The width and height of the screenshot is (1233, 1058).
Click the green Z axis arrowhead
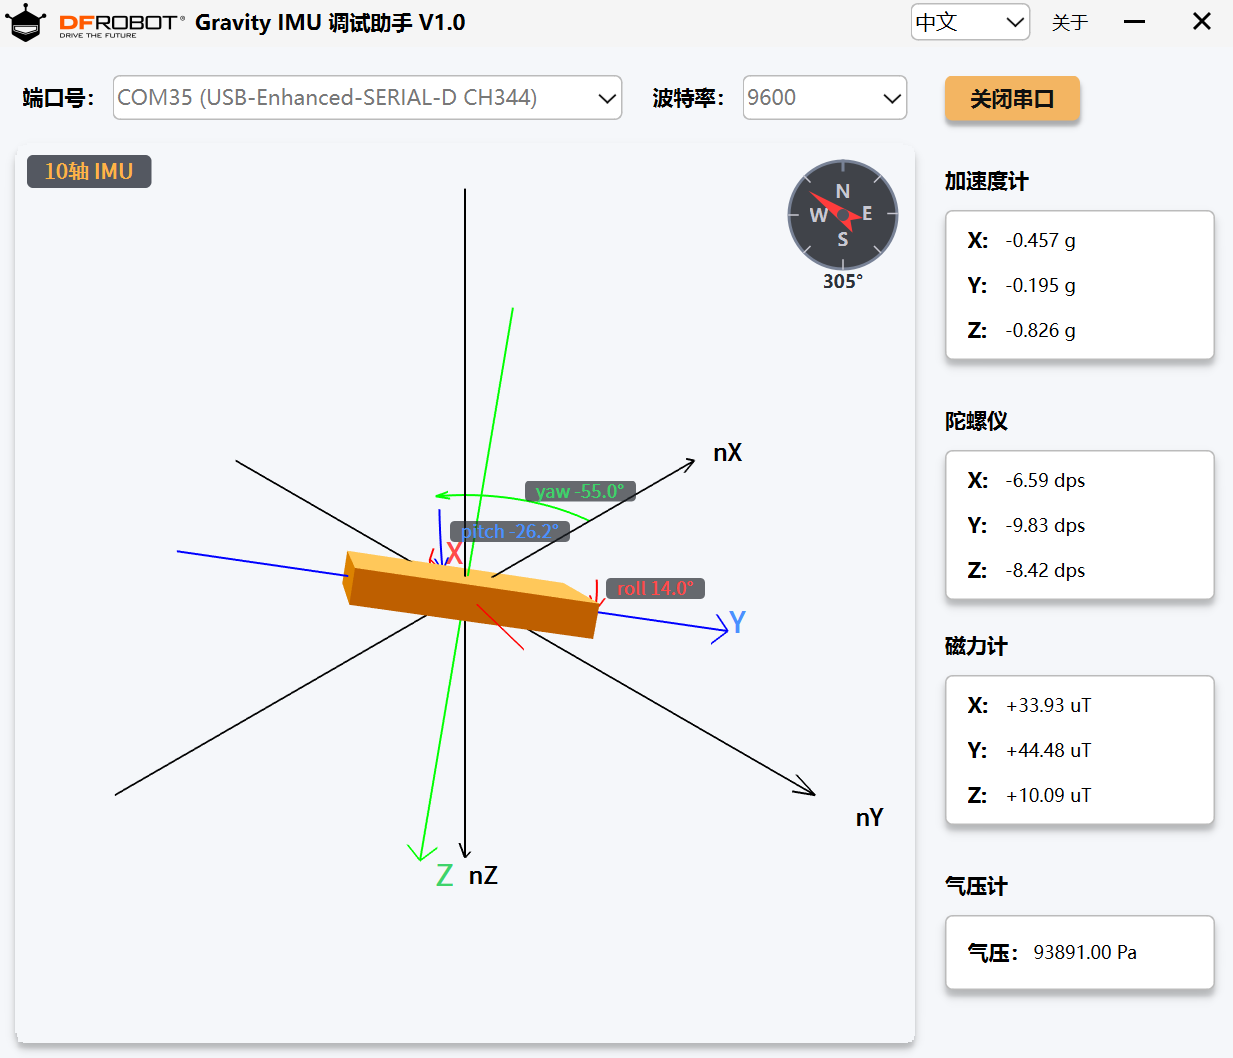[x=418, y=852]
